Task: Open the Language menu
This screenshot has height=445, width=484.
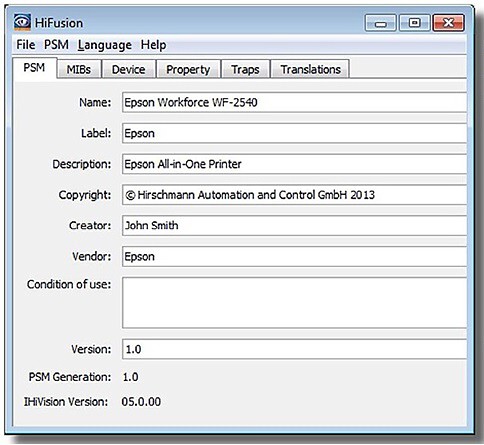Action: coord(105,45)
